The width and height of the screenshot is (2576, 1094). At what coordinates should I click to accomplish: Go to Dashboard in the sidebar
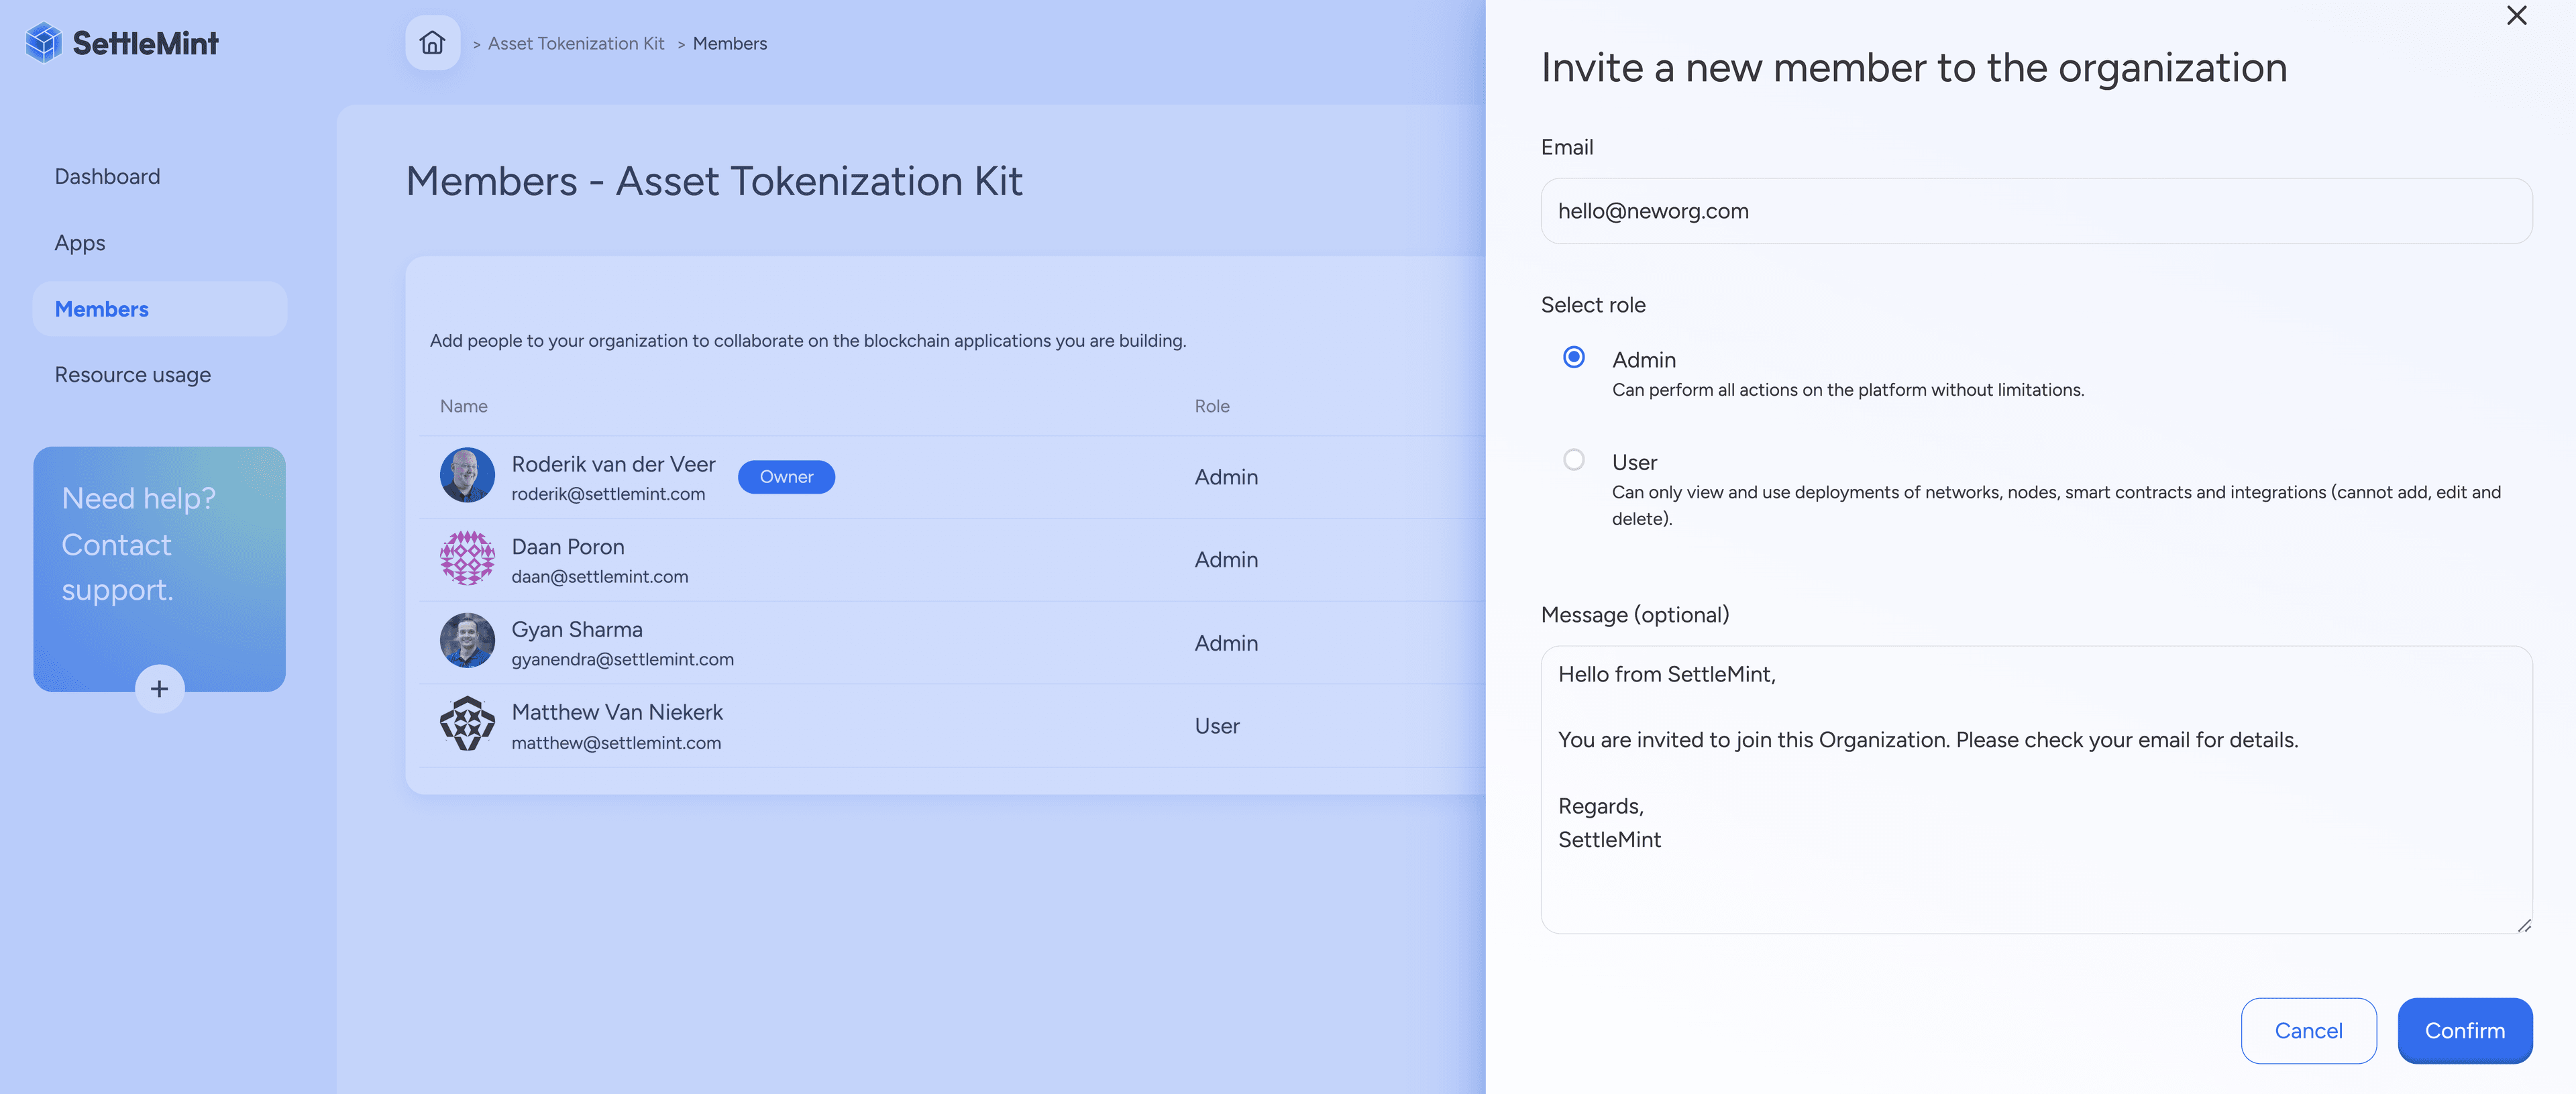(x=107, y=177)
